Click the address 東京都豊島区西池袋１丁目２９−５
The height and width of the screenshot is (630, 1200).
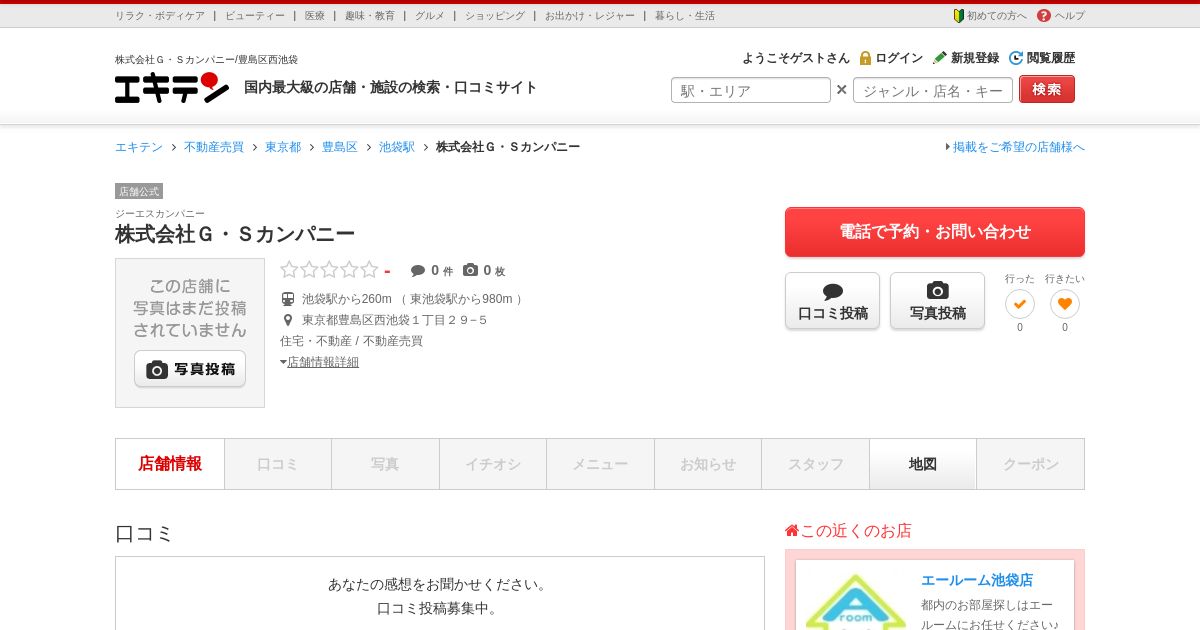(x=395, y=320)
